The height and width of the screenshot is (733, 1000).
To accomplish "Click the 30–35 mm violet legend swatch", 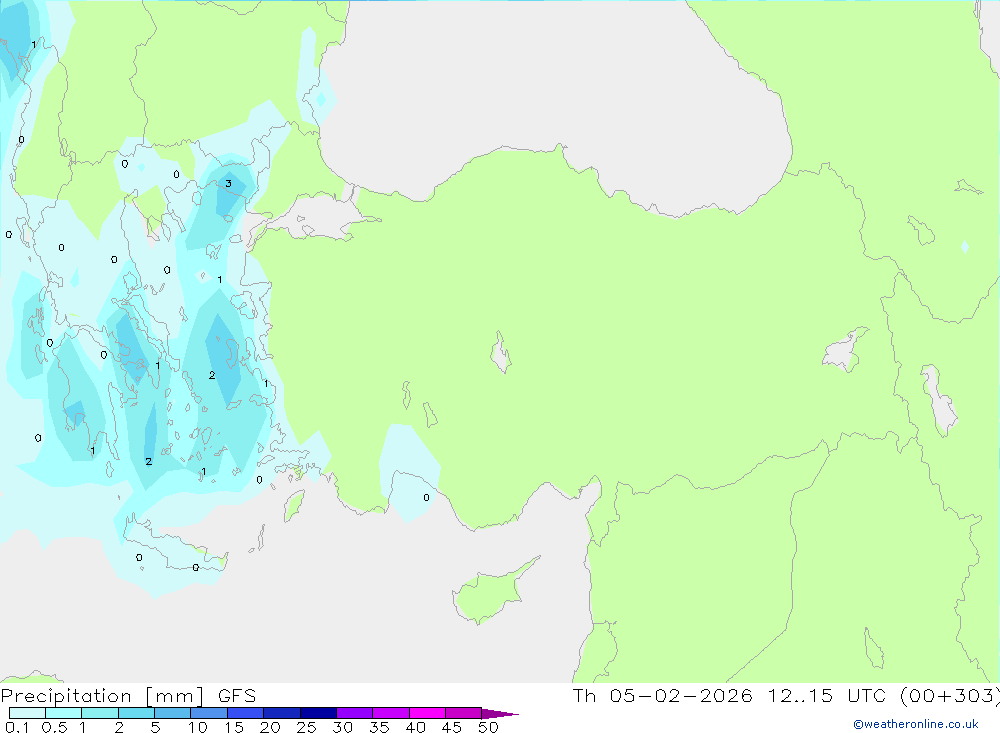I will pyautogui.click(x=355, y=713).
